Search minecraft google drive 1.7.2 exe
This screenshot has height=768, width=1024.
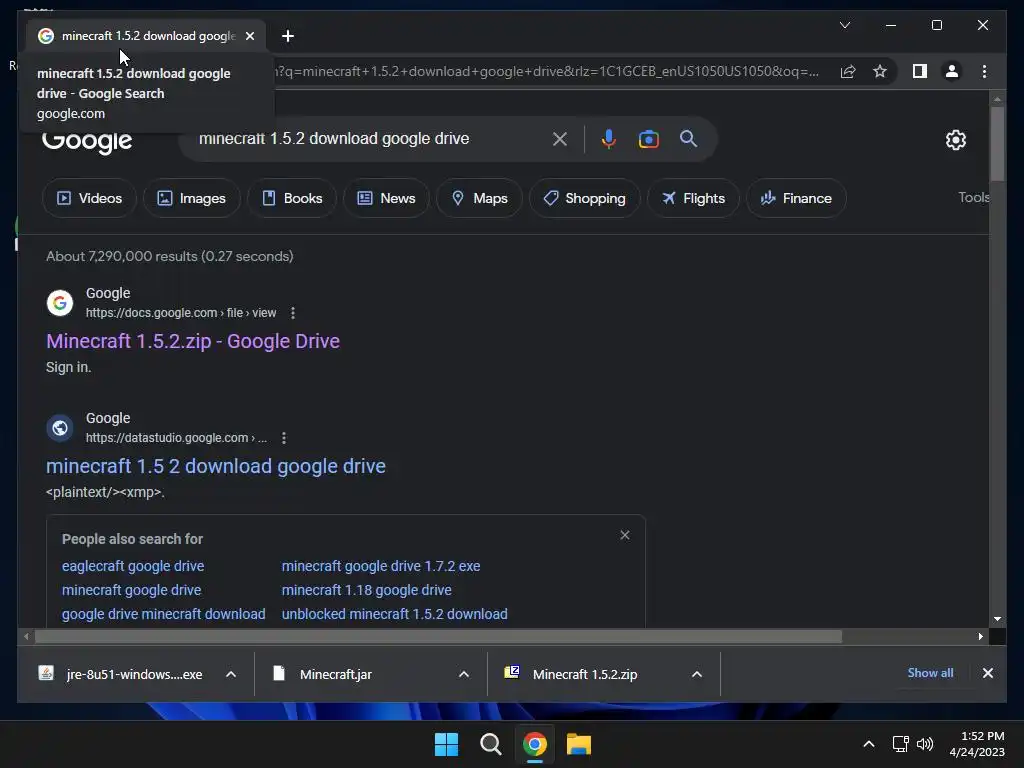point(381,566)
